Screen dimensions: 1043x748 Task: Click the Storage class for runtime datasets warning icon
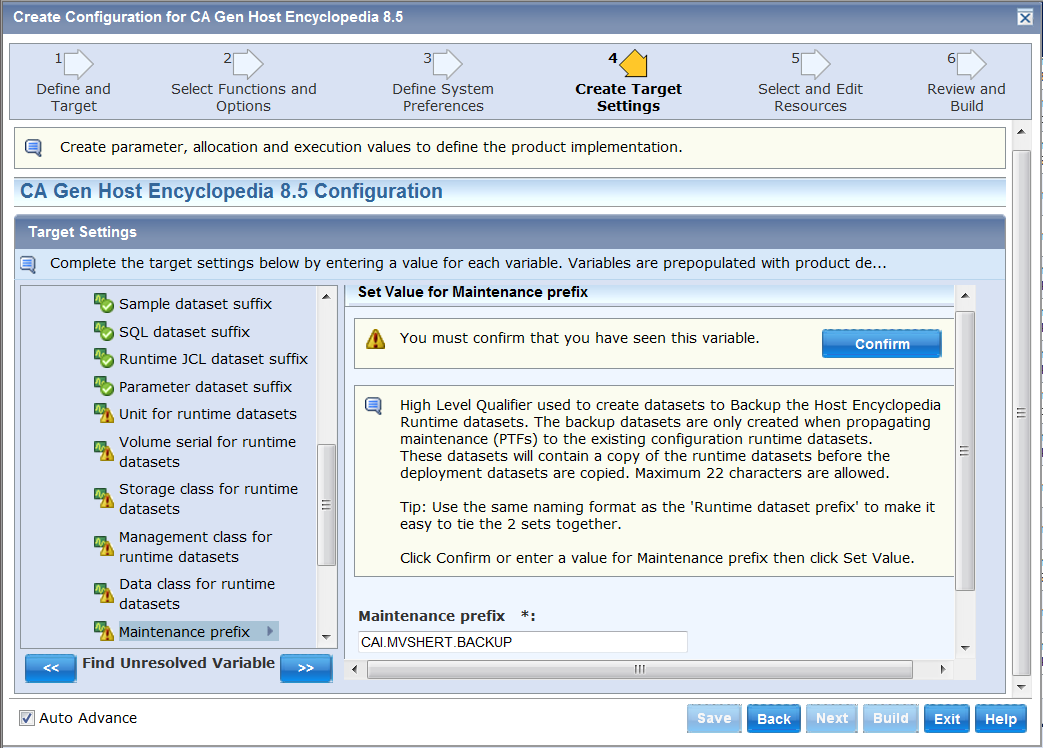pos(104,499)
